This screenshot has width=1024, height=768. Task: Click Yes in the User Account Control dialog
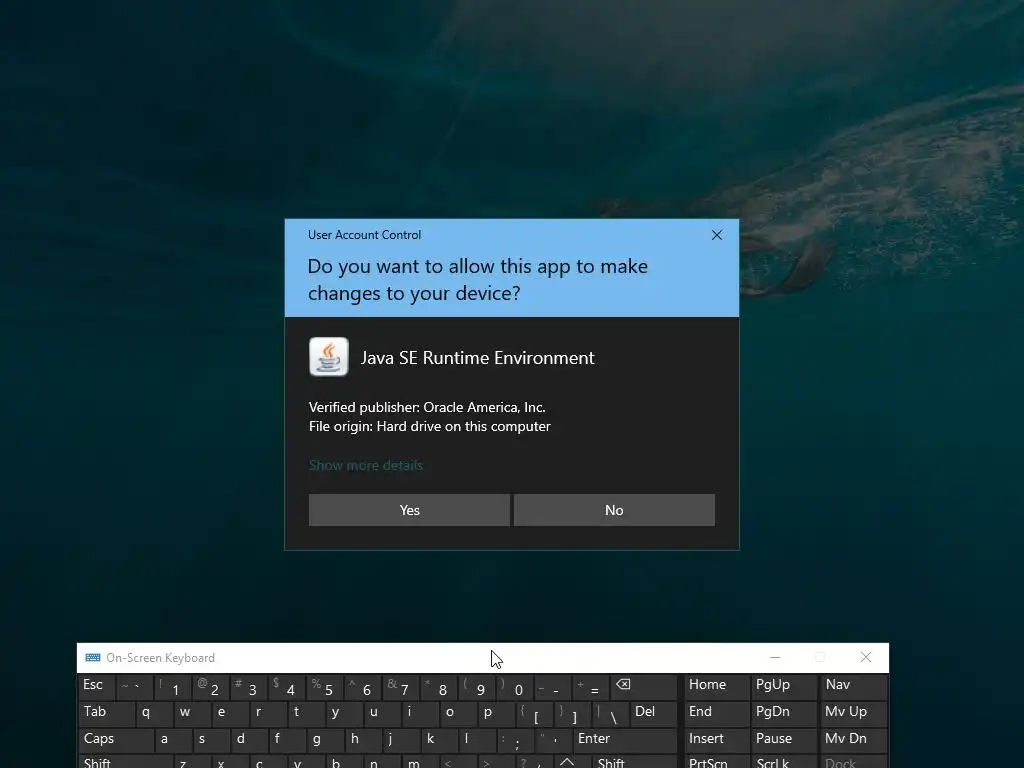(409, 510)
